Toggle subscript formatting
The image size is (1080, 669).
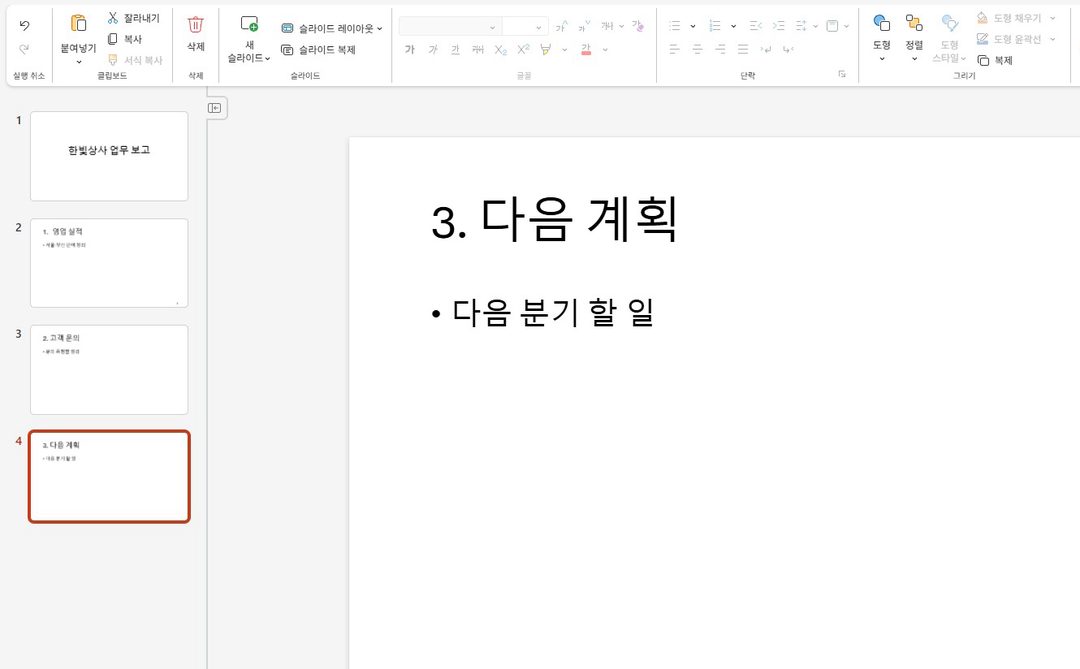[501, 50]
